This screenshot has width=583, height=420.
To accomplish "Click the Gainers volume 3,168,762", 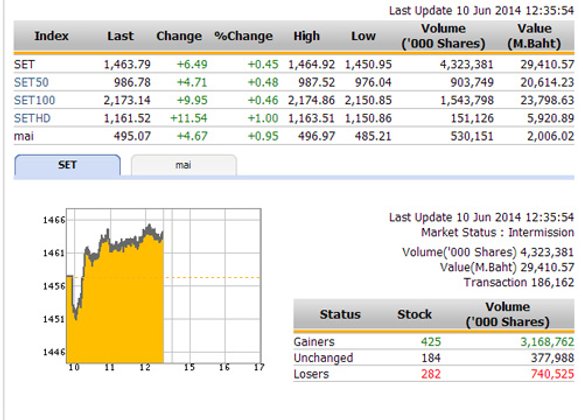I will click(x=547, y=342).
